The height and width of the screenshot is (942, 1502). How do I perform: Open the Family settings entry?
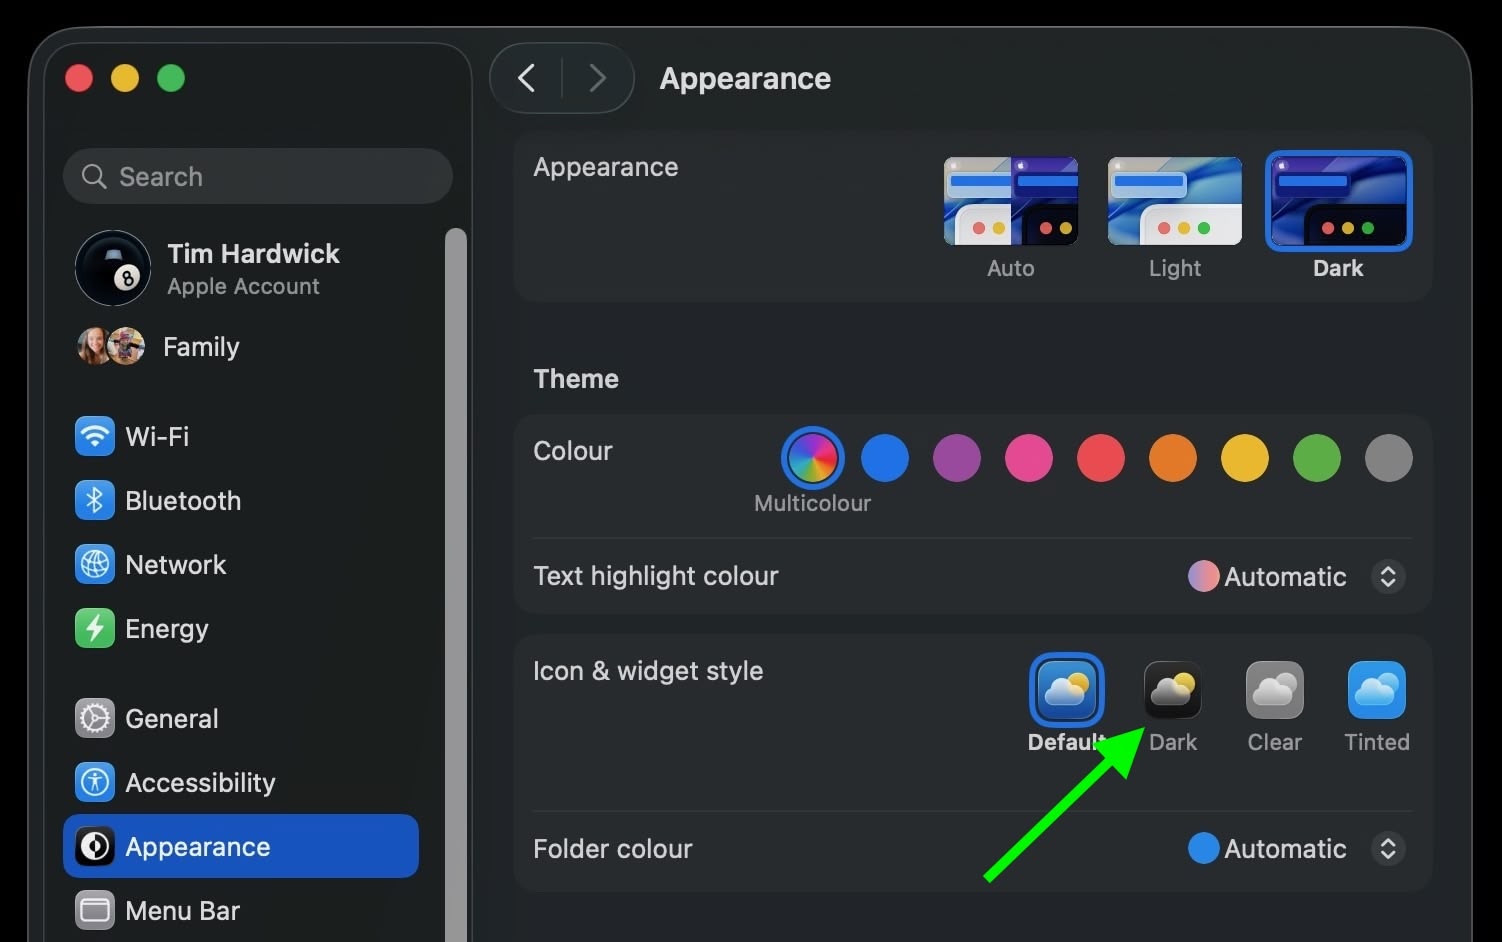[x=241, y=346]
